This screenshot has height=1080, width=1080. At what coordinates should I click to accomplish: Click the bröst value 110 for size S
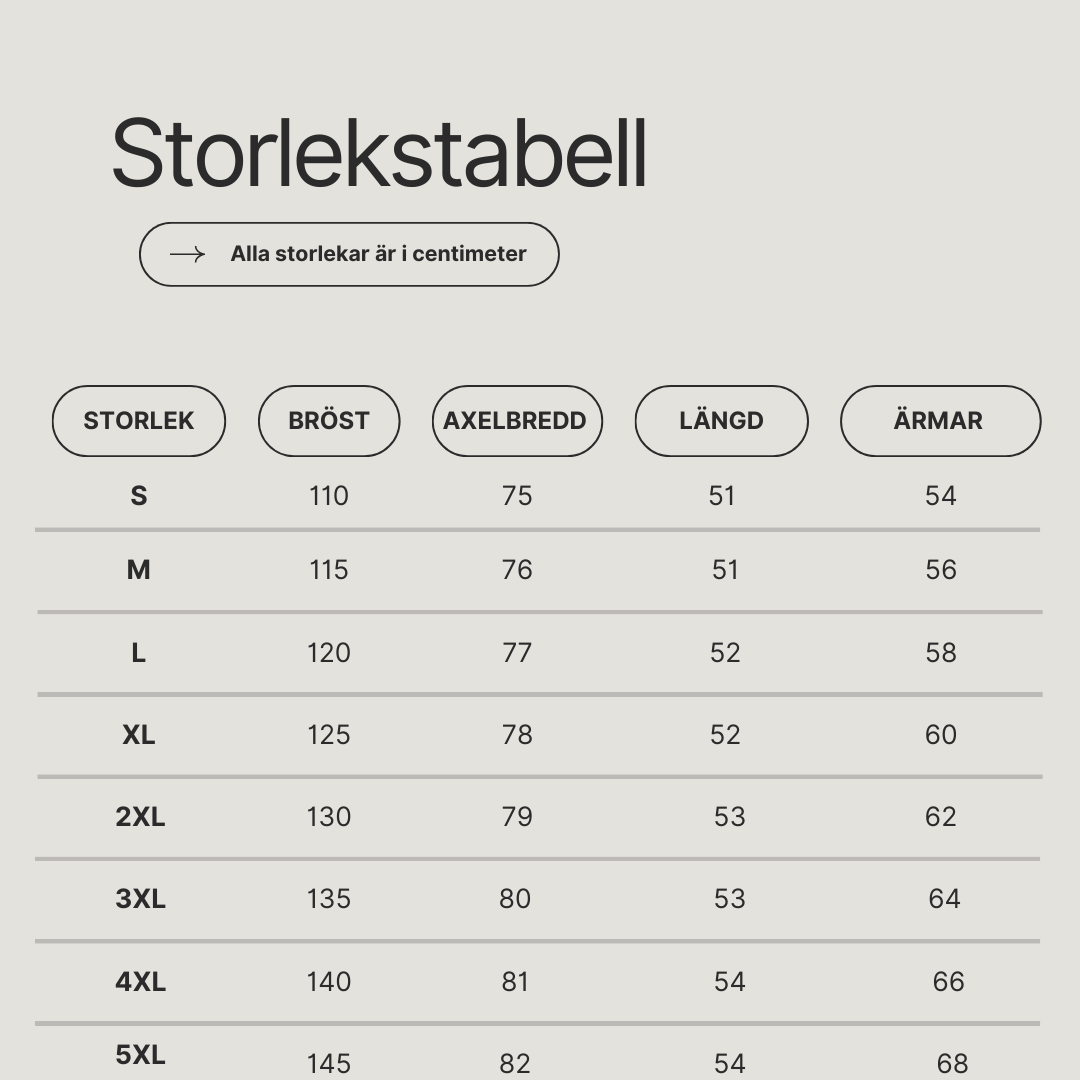(x=329, y=496)
